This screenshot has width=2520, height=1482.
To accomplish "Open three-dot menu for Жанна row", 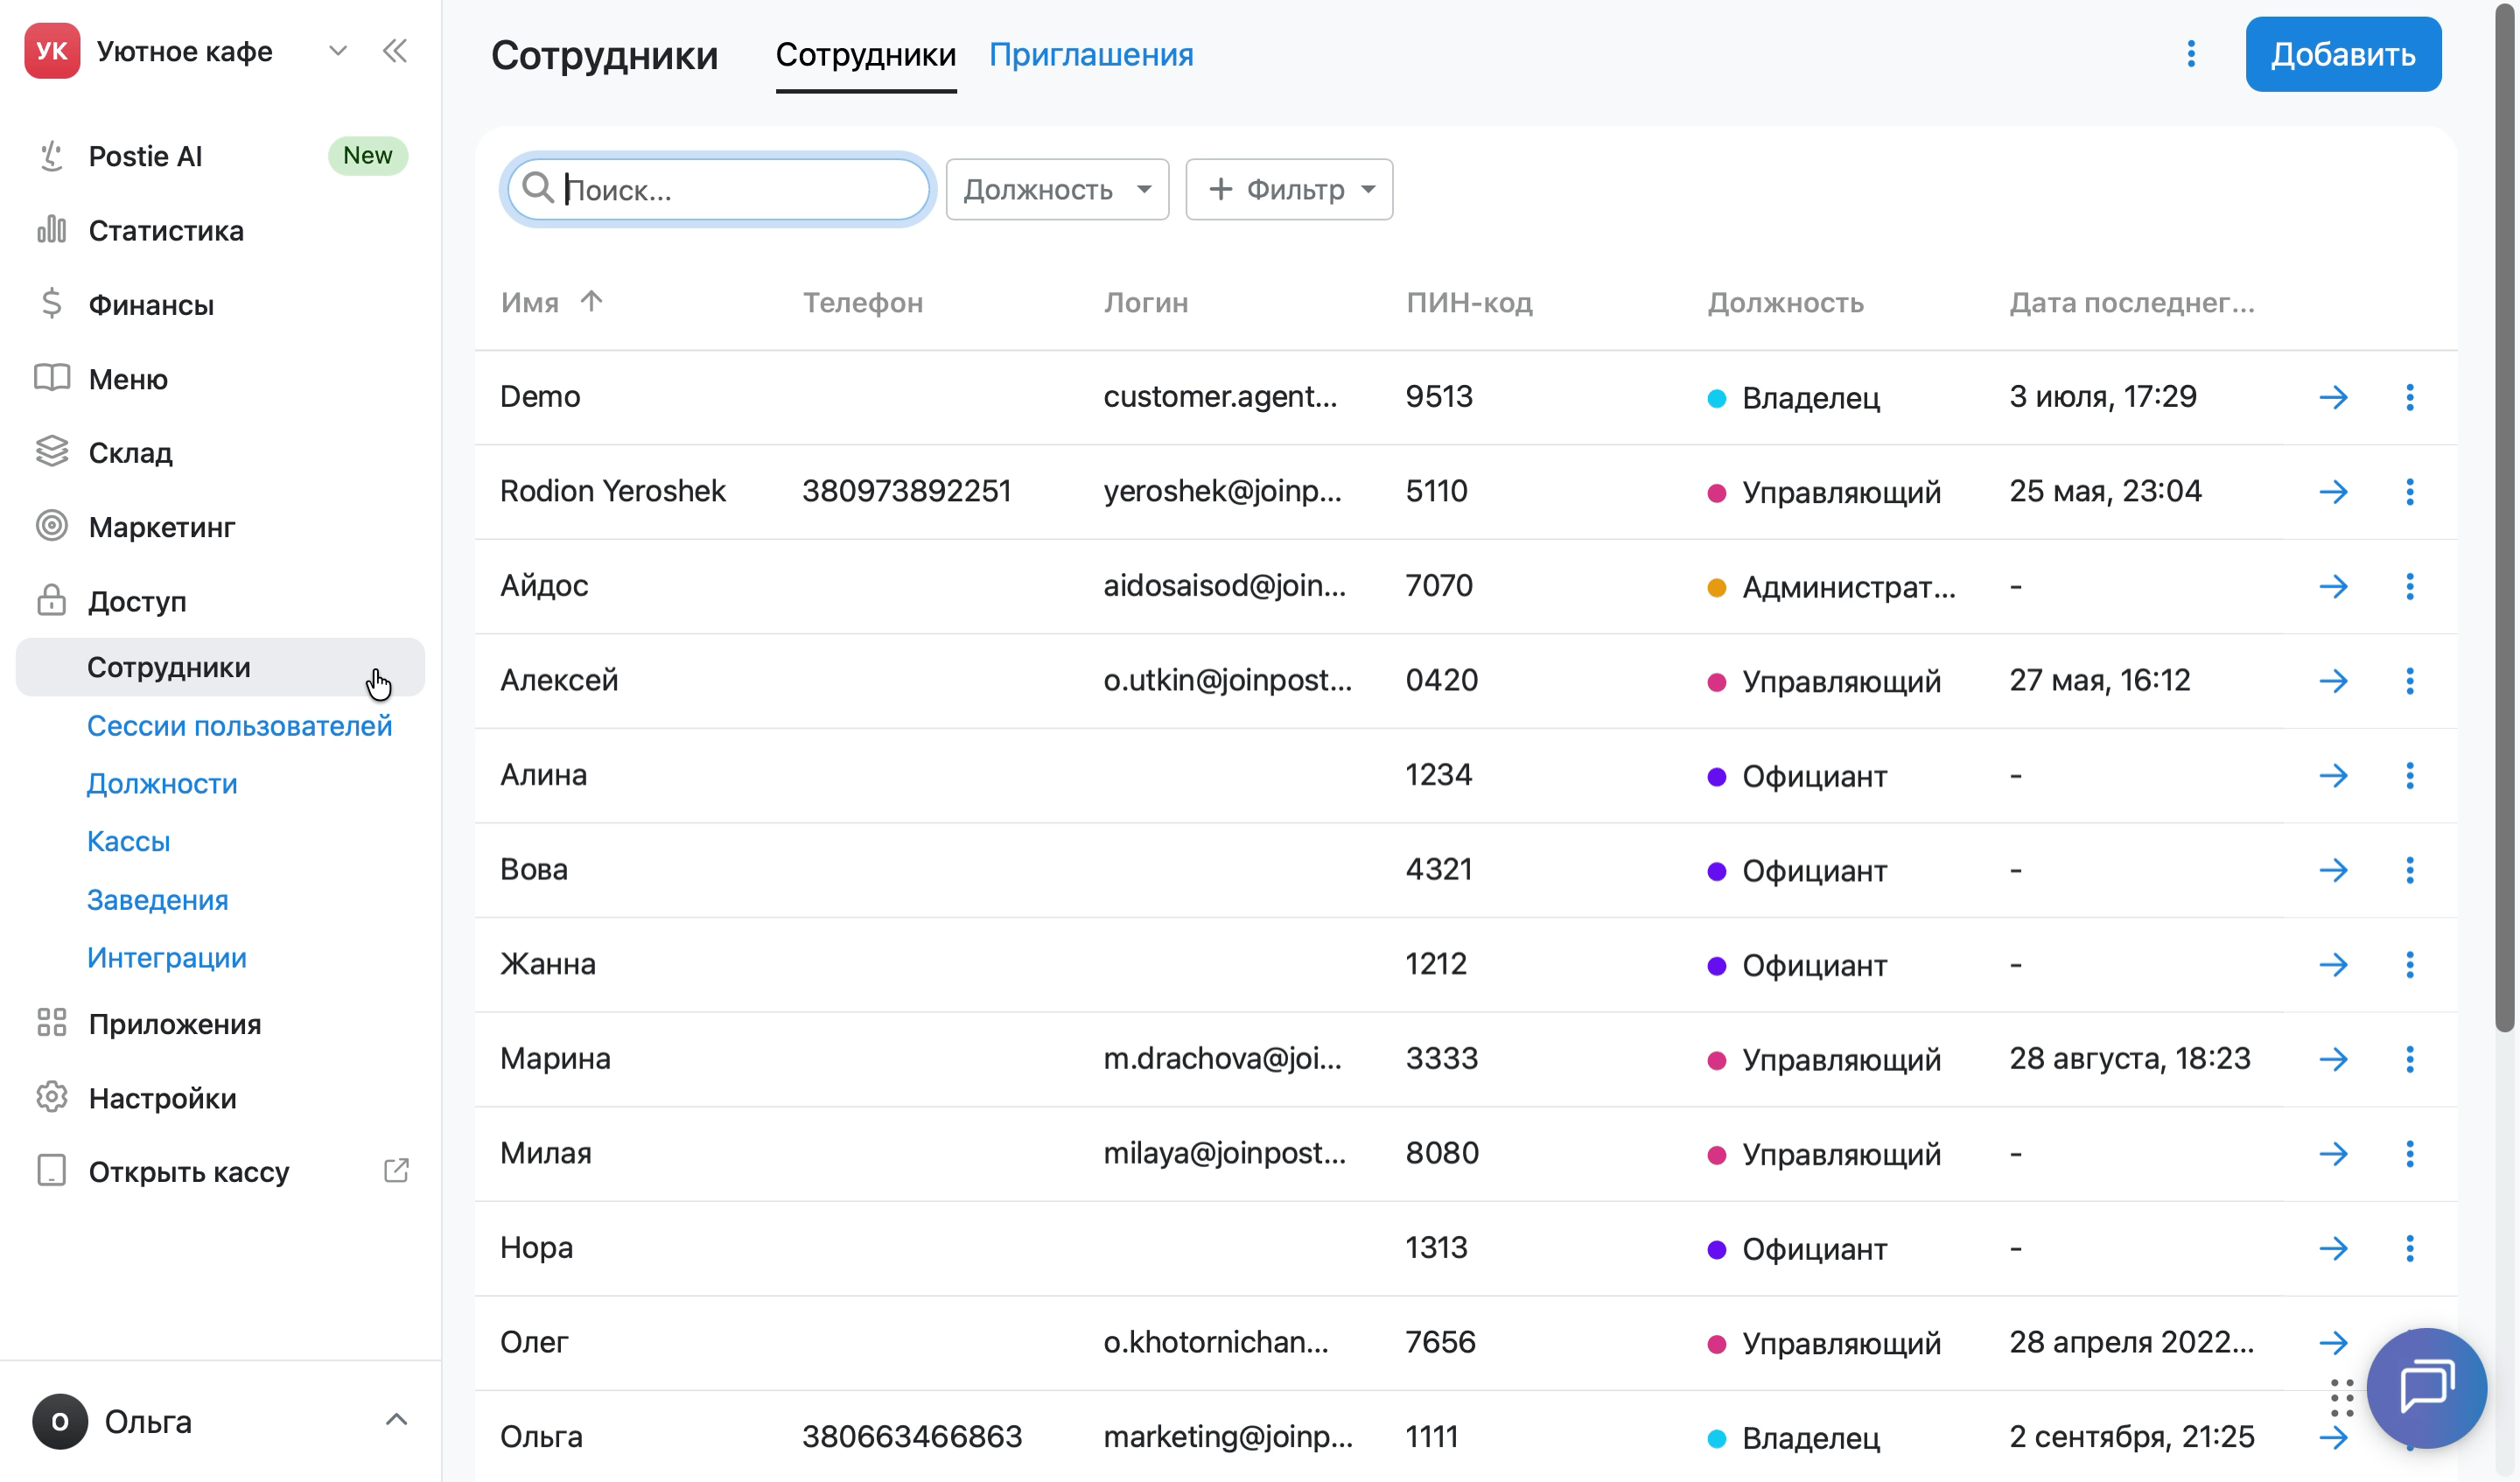I will pos(2410,964).
